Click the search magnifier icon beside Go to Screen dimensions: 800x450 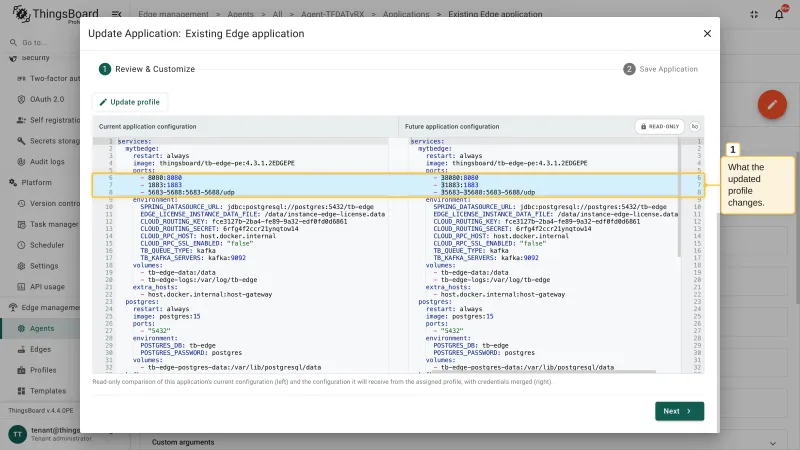pyautogui.click(x=13, y=42)
